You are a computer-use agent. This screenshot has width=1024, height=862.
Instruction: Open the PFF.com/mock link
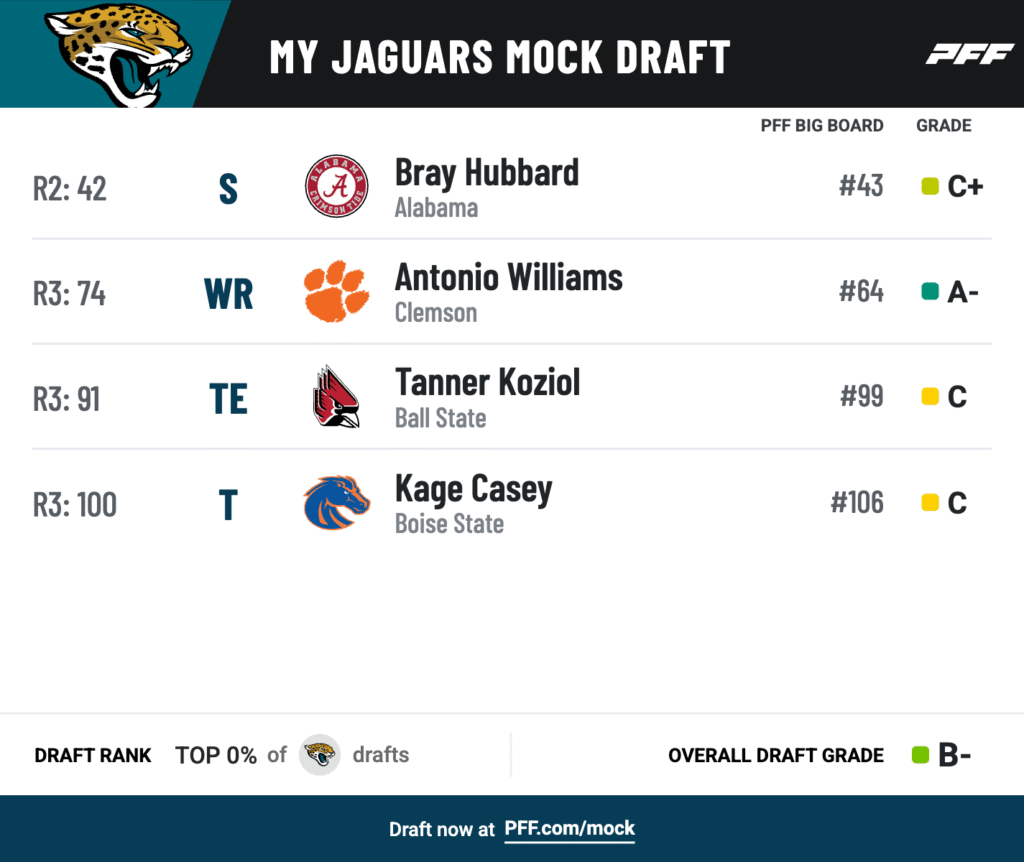[x=569, y=829]
